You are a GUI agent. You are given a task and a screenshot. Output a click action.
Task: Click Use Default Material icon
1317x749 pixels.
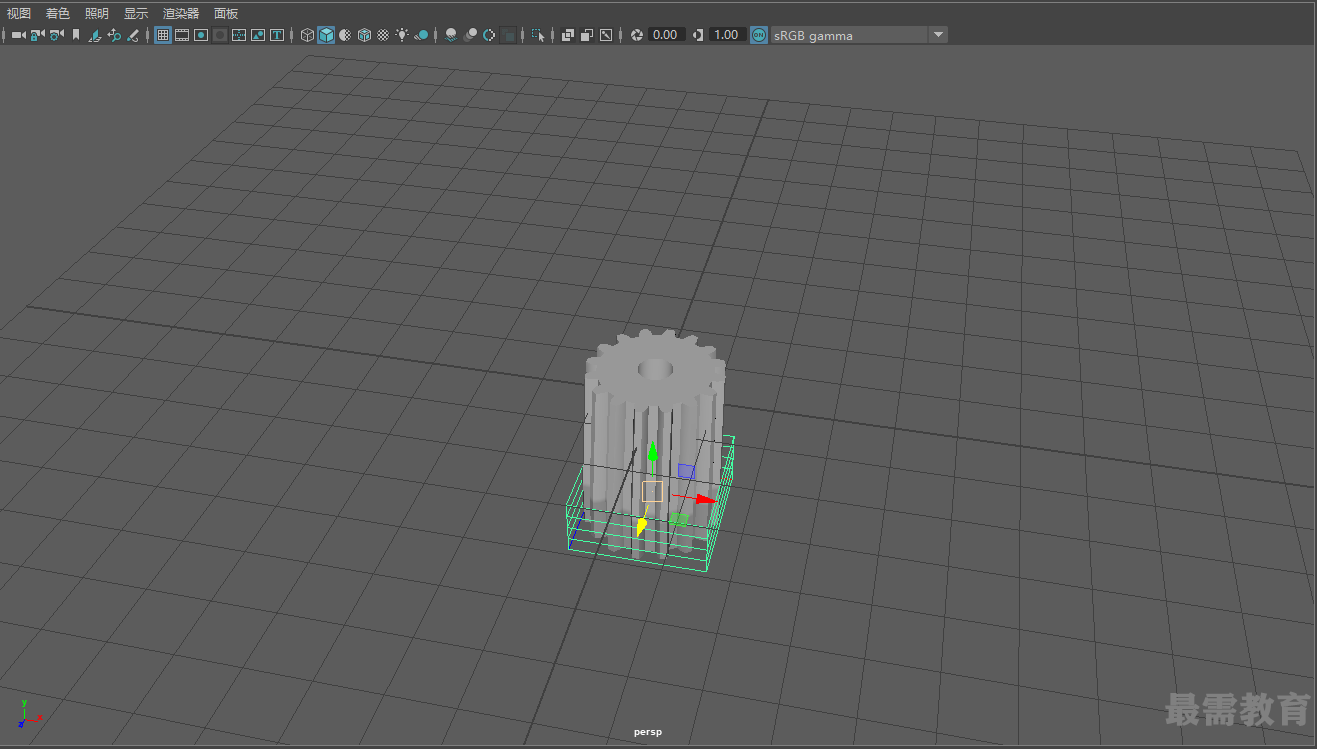[x=345, y=35]
